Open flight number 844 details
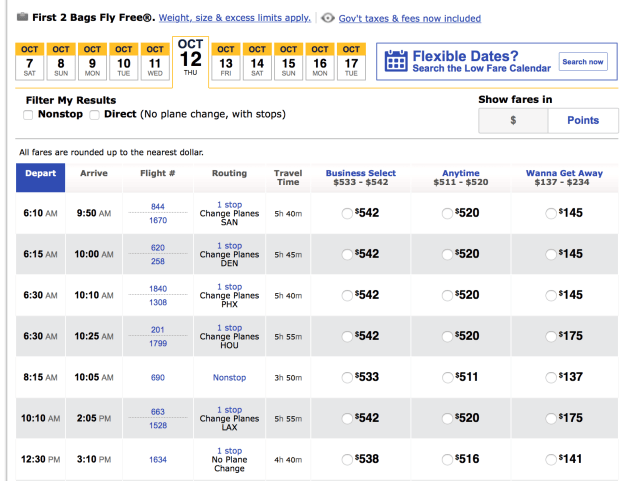 click(158, 206)
